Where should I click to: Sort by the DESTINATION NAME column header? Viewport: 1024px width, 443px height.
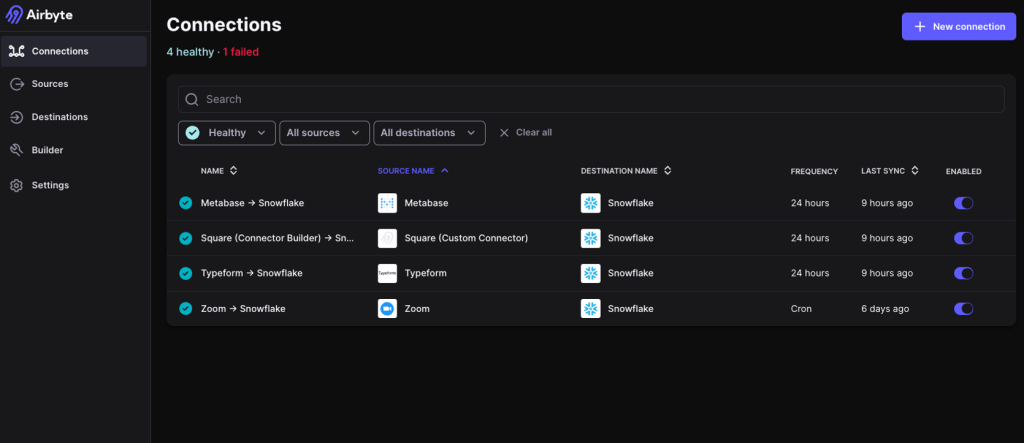click(x=626, y=171)
